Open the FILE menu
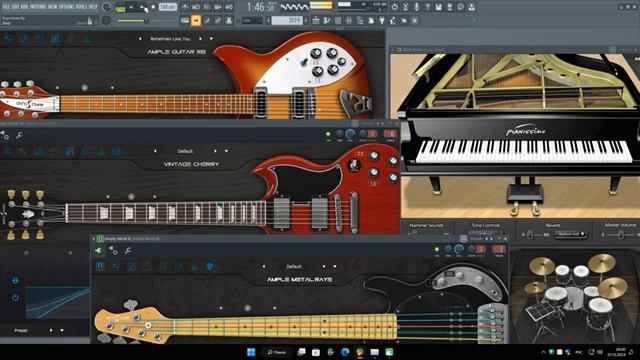 click(7, 7)
